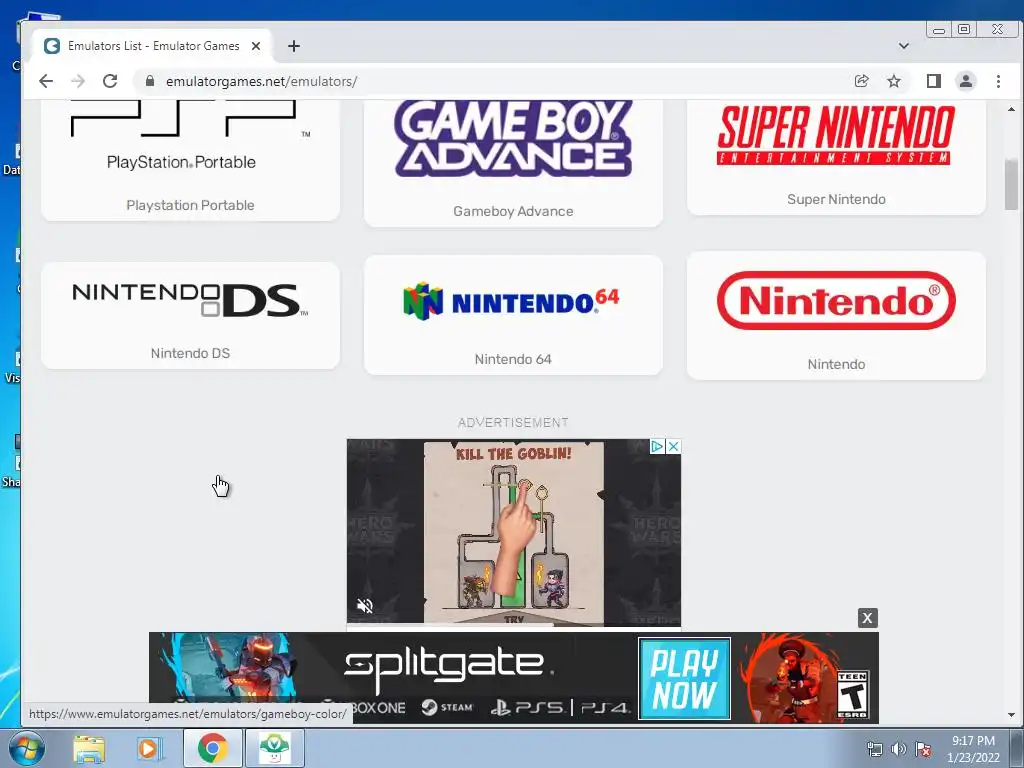
Task: Open the Chrome profile menu
Action: tap(966, 81)
